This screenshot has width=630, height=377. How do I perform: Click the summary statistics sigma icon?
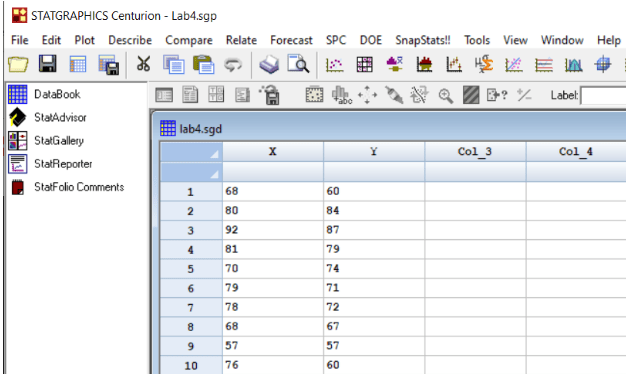(x=484, y=64)
